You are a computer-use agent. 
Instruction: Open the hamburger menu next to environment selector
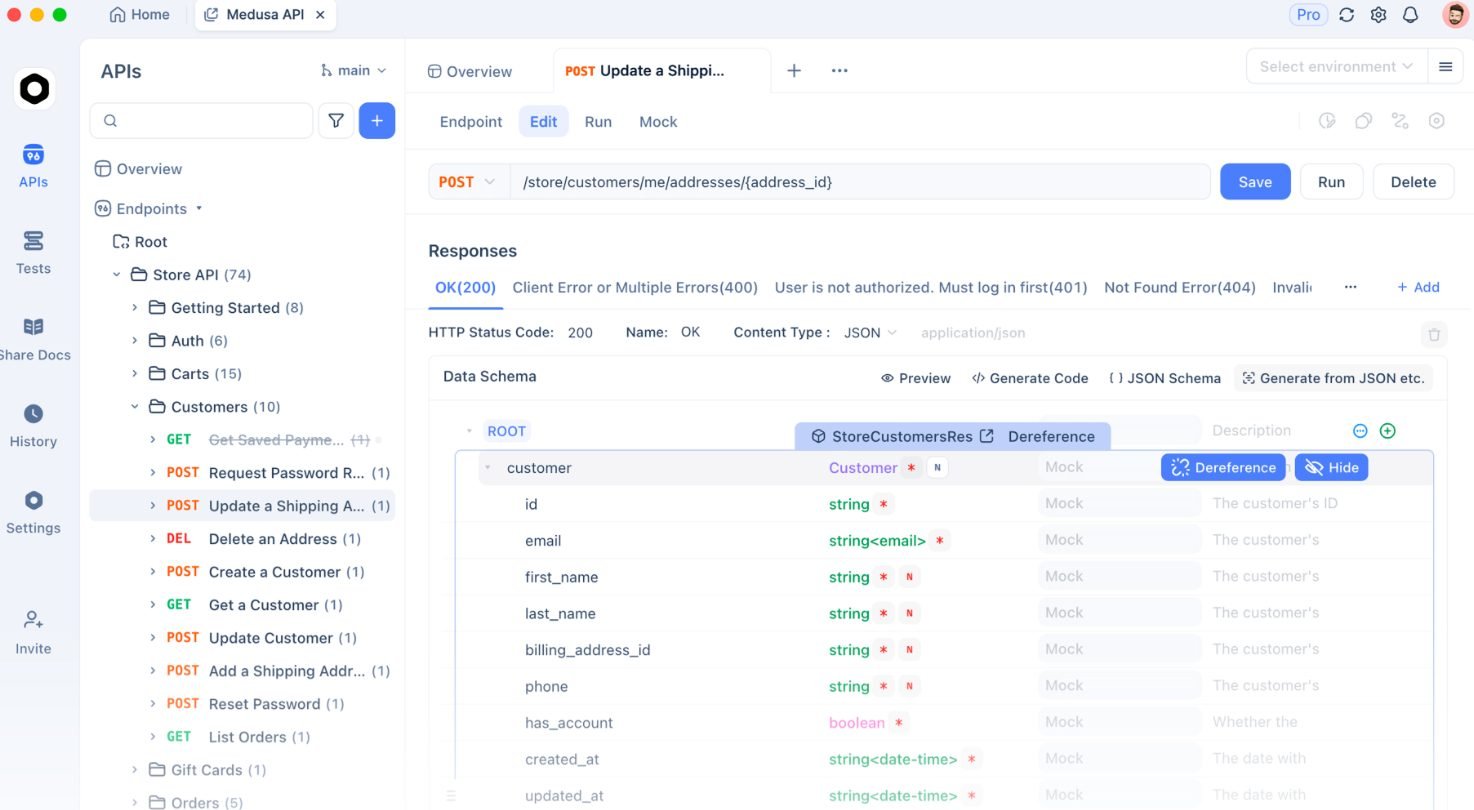[1445, 67]
